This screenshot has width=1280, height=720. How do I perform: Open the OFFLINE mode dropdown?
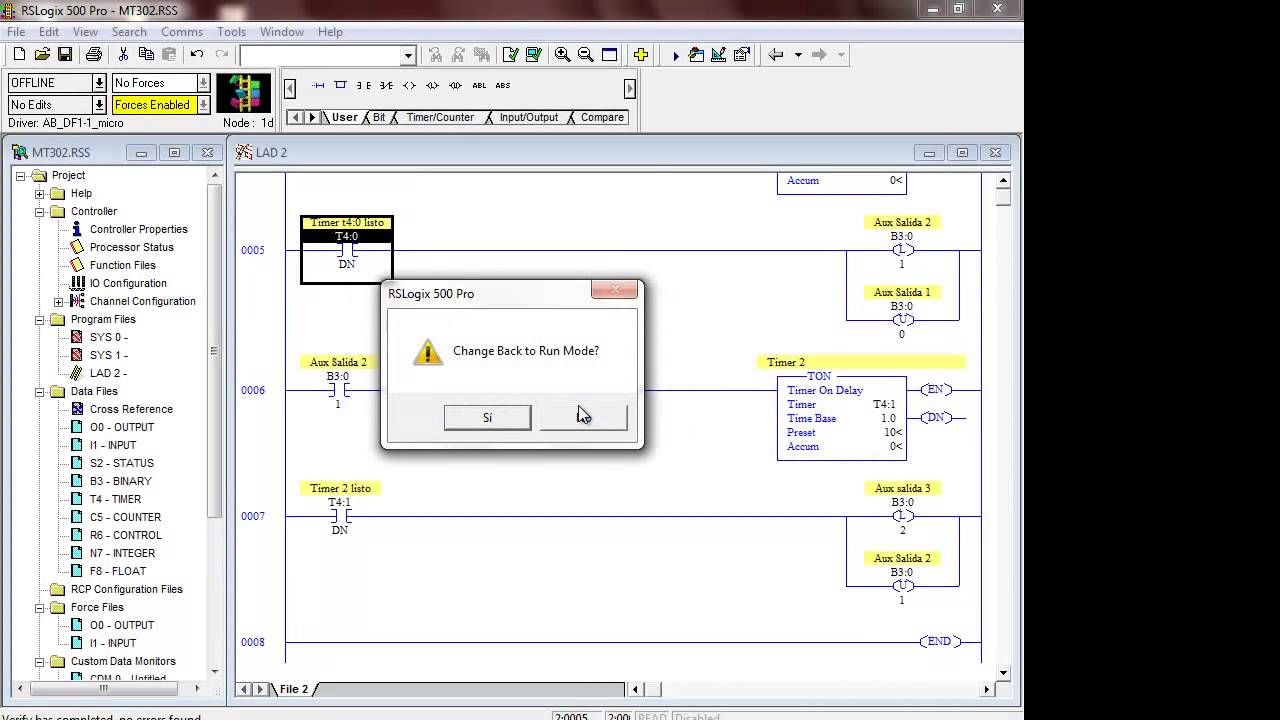99,83
